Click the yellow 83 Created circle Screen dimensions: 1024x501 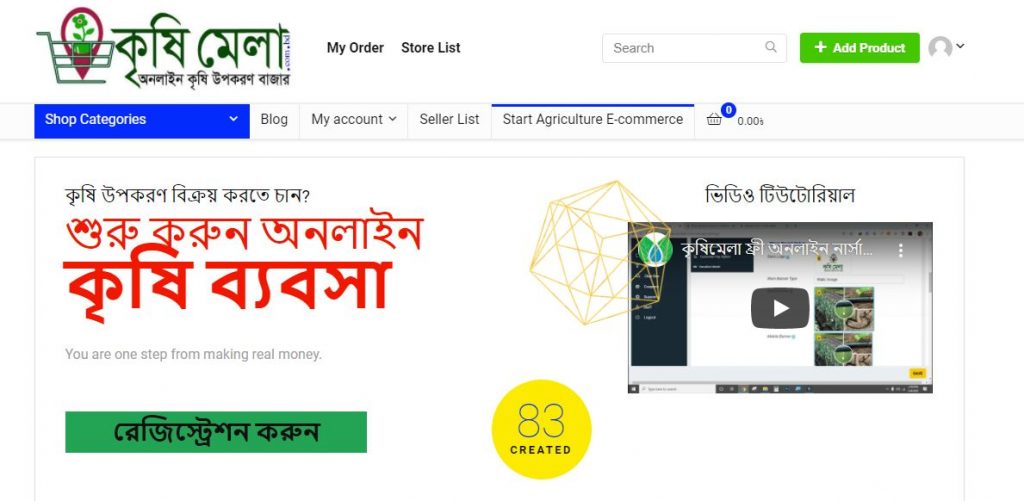[x=541, y=429]
